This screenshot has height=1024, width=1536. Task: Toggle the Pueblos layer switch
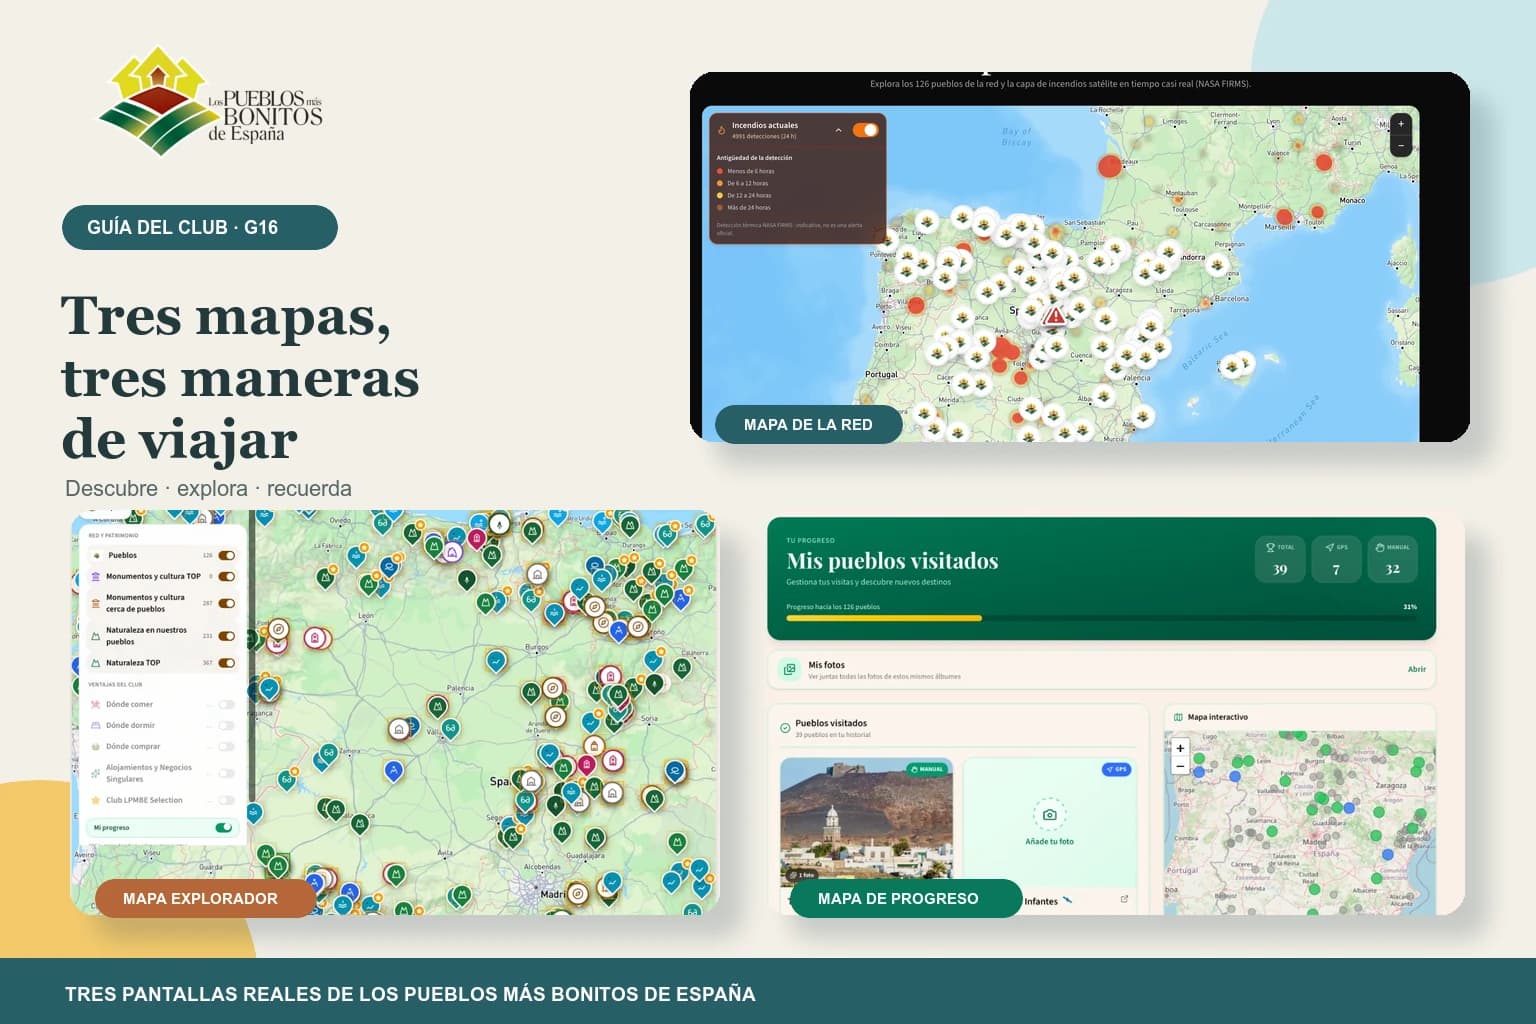point(227,555)
